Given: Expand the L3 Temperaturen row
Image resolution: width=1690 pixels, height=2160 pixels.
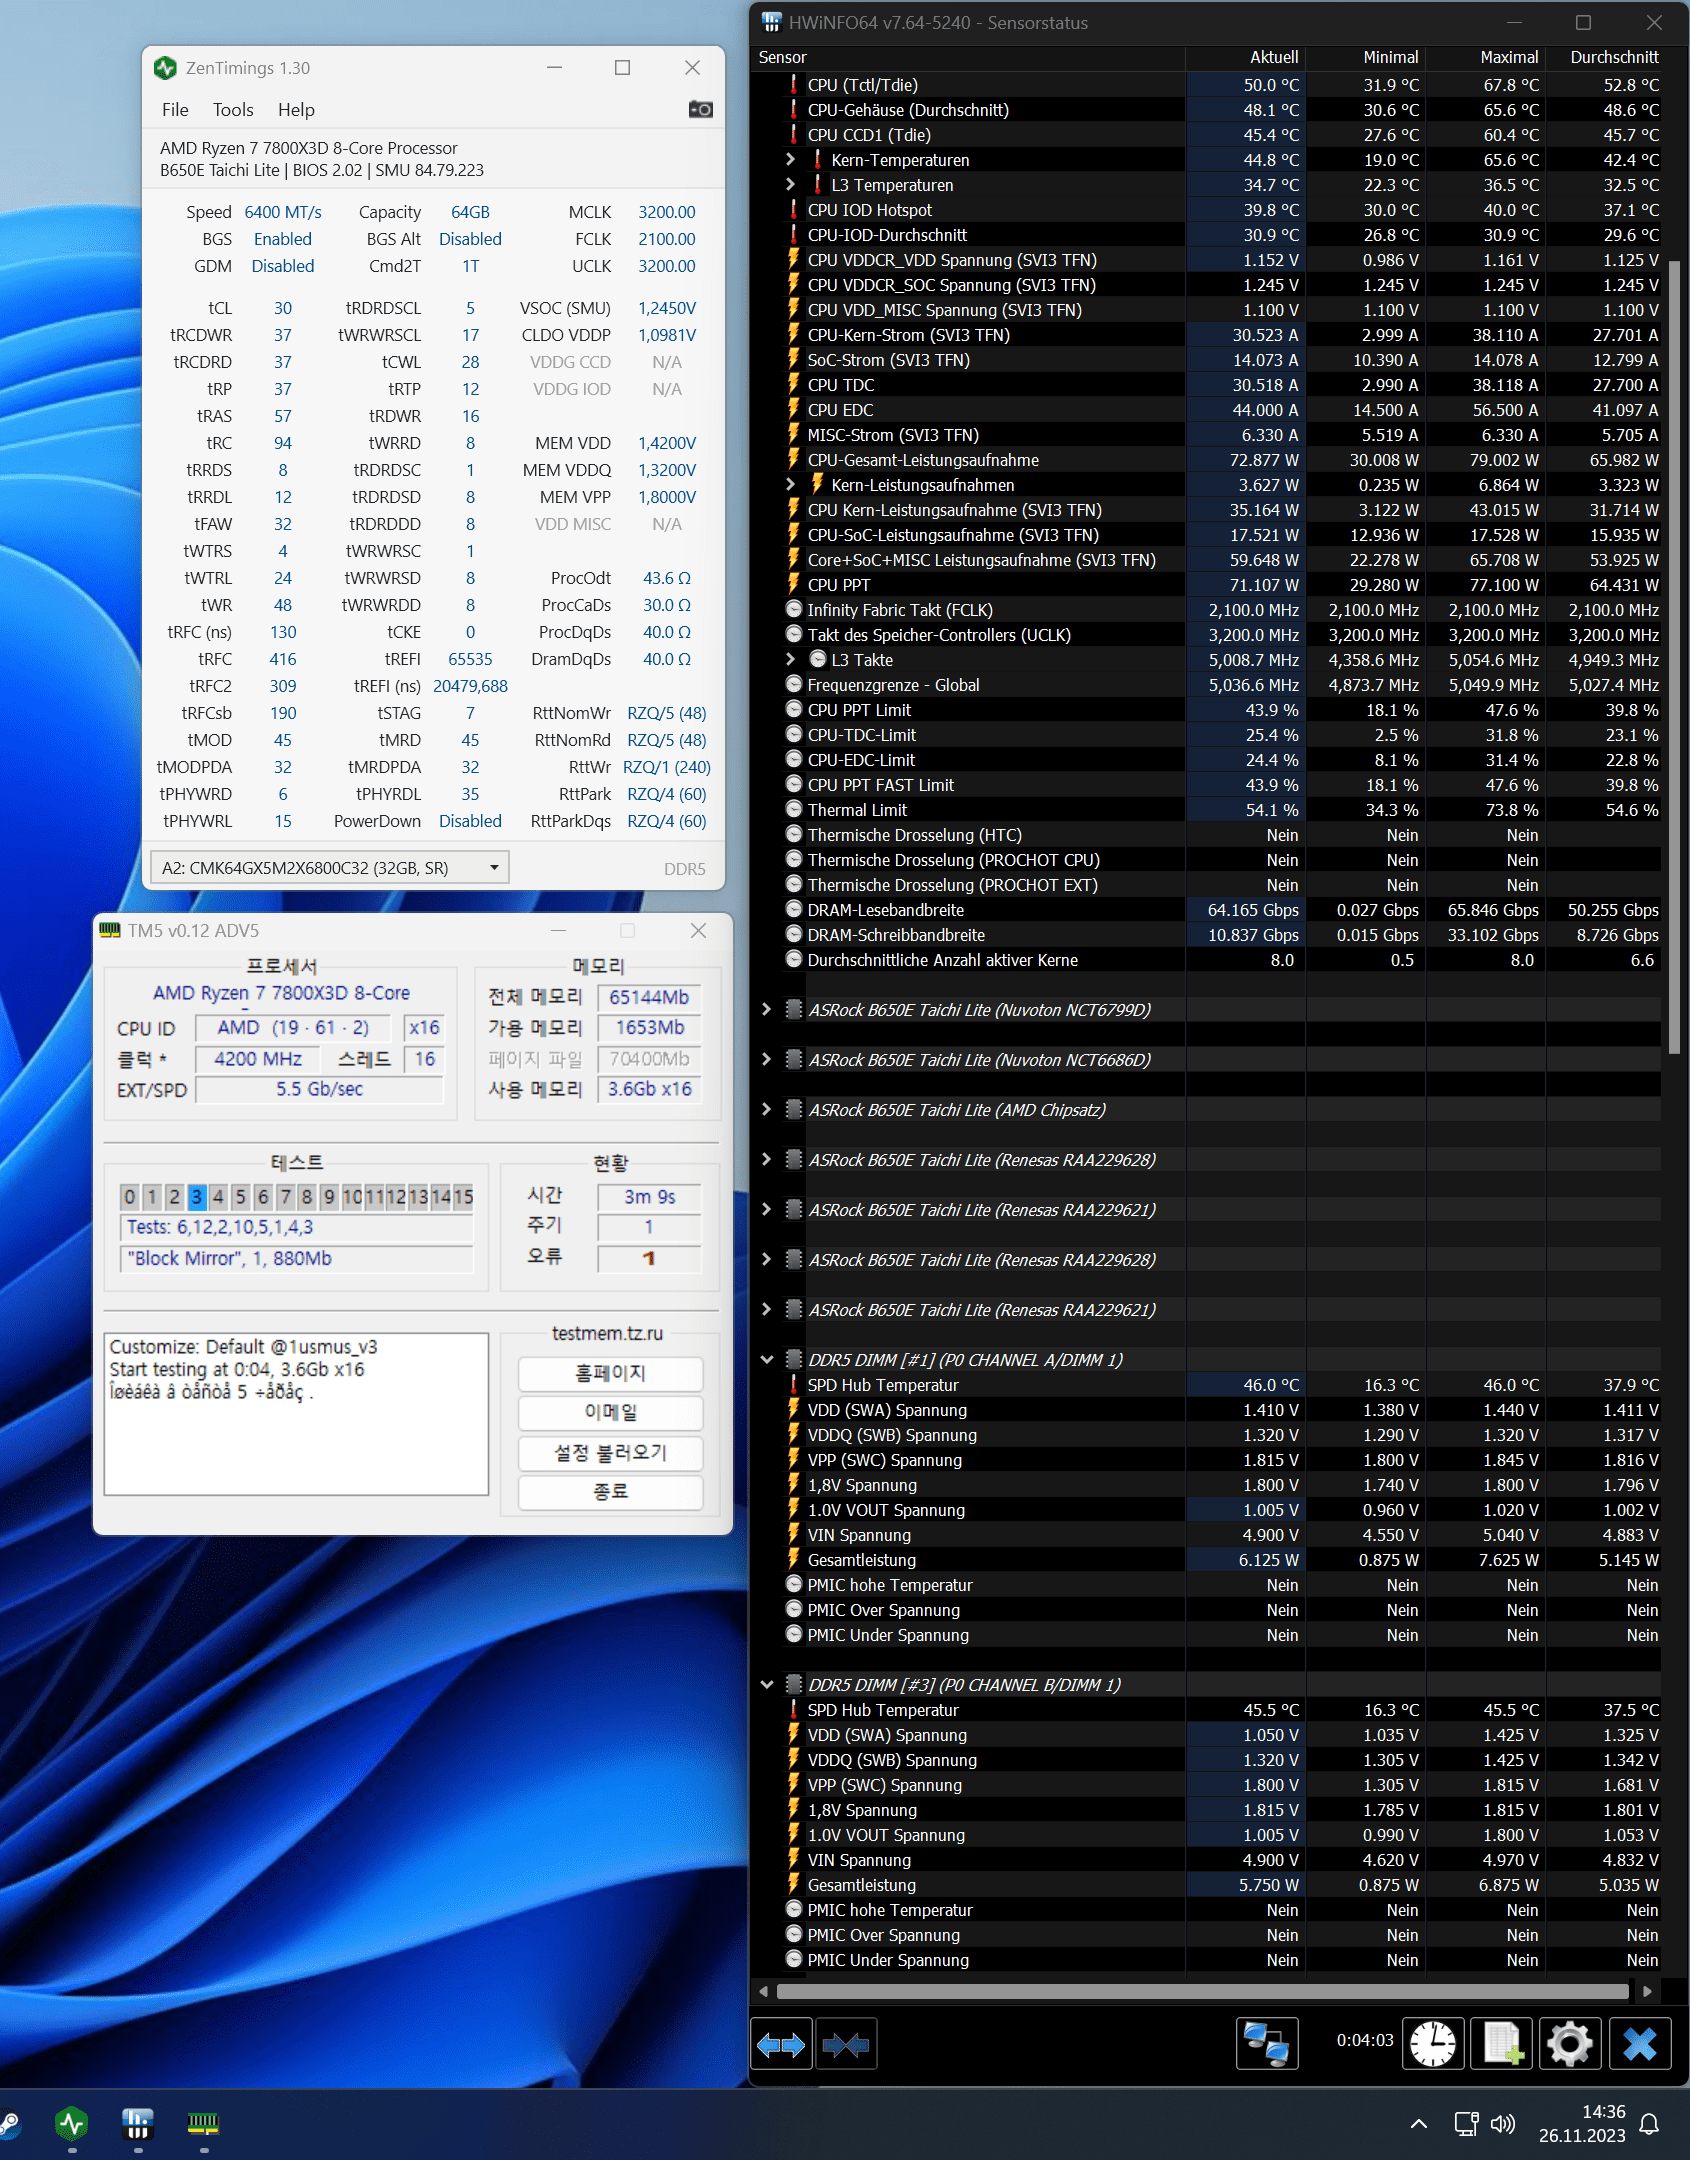Looking at the screenshot, I should click(791, 184).
